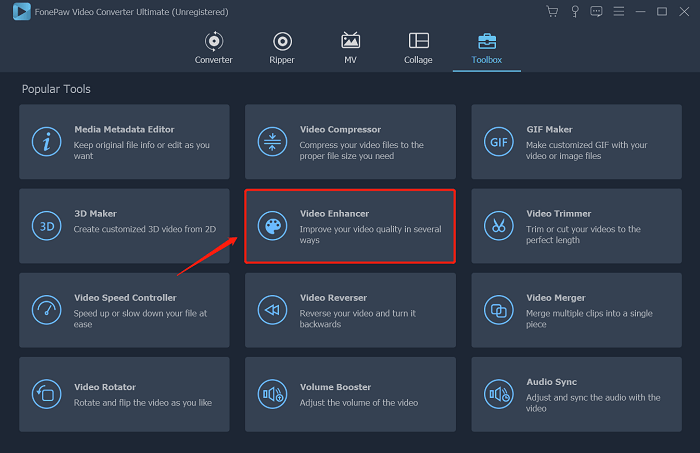The width and height of the screenshot is (700, 453).
Task: Click the Video Merger icon
Action: 499,310
